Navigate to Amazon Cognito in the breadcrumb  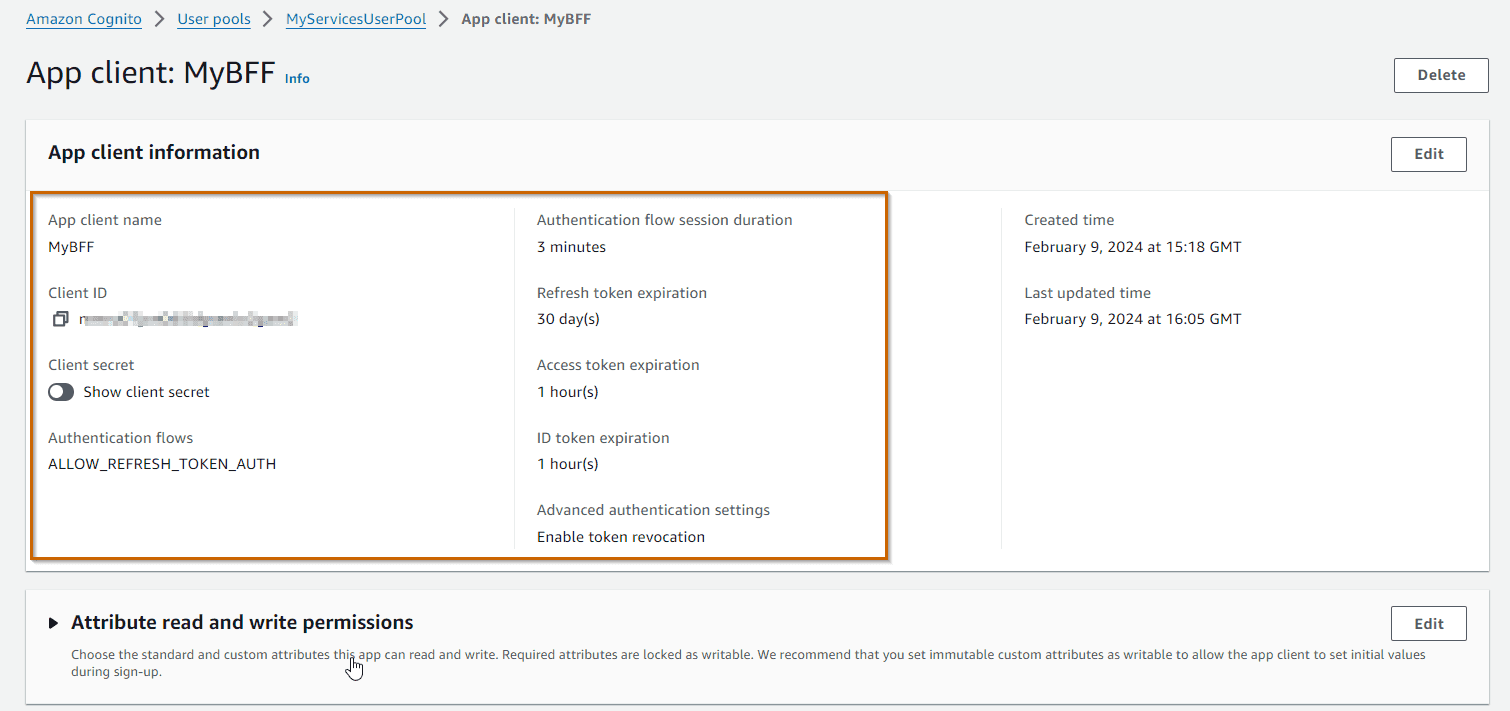pyautogui.click(x=84, y=19)
